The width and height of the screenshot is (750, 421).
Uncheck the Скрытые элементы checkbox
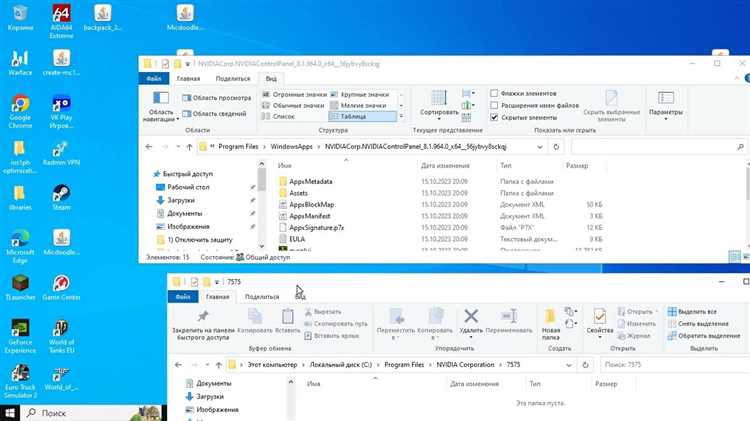pos(494,117)
